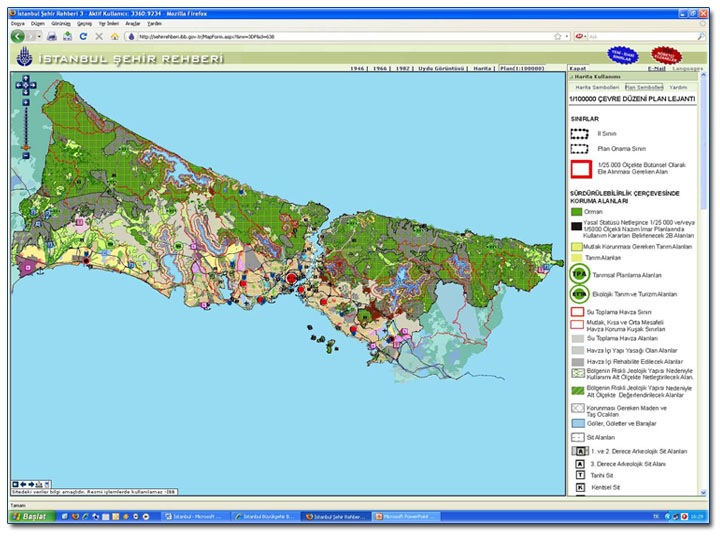The image size is (720, 536).
Task: Open the Yer İmleri menu
Action: 108,23
